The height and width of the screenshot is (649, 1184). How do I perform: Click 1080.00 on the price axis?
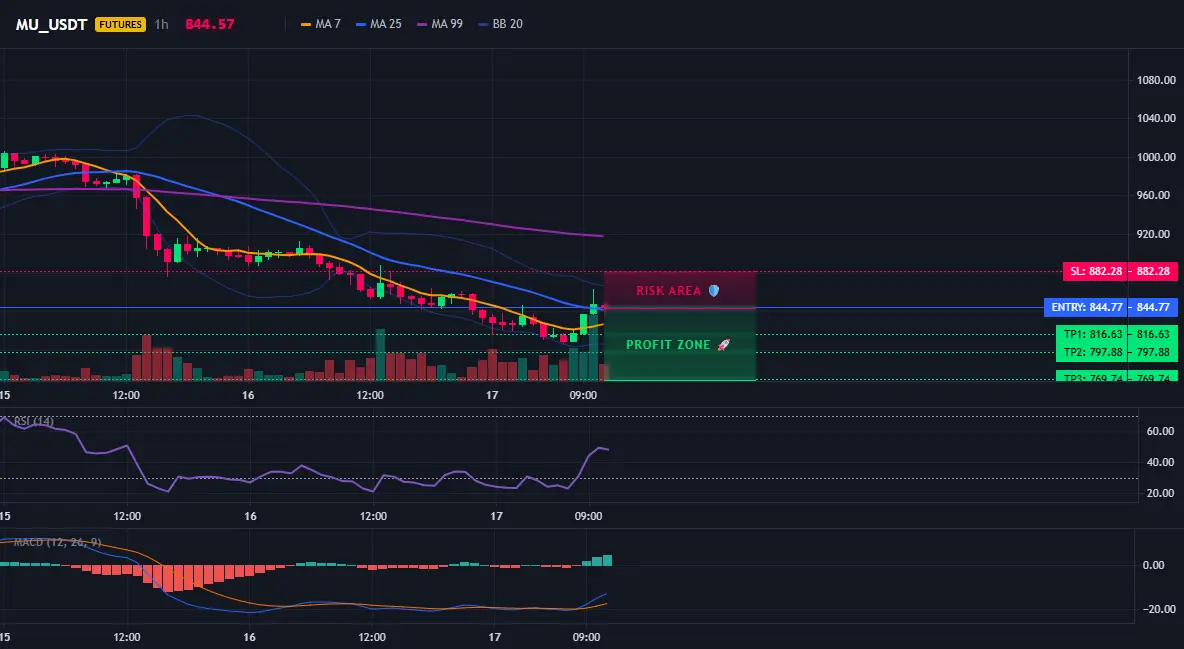click(x=1156, y=80)
